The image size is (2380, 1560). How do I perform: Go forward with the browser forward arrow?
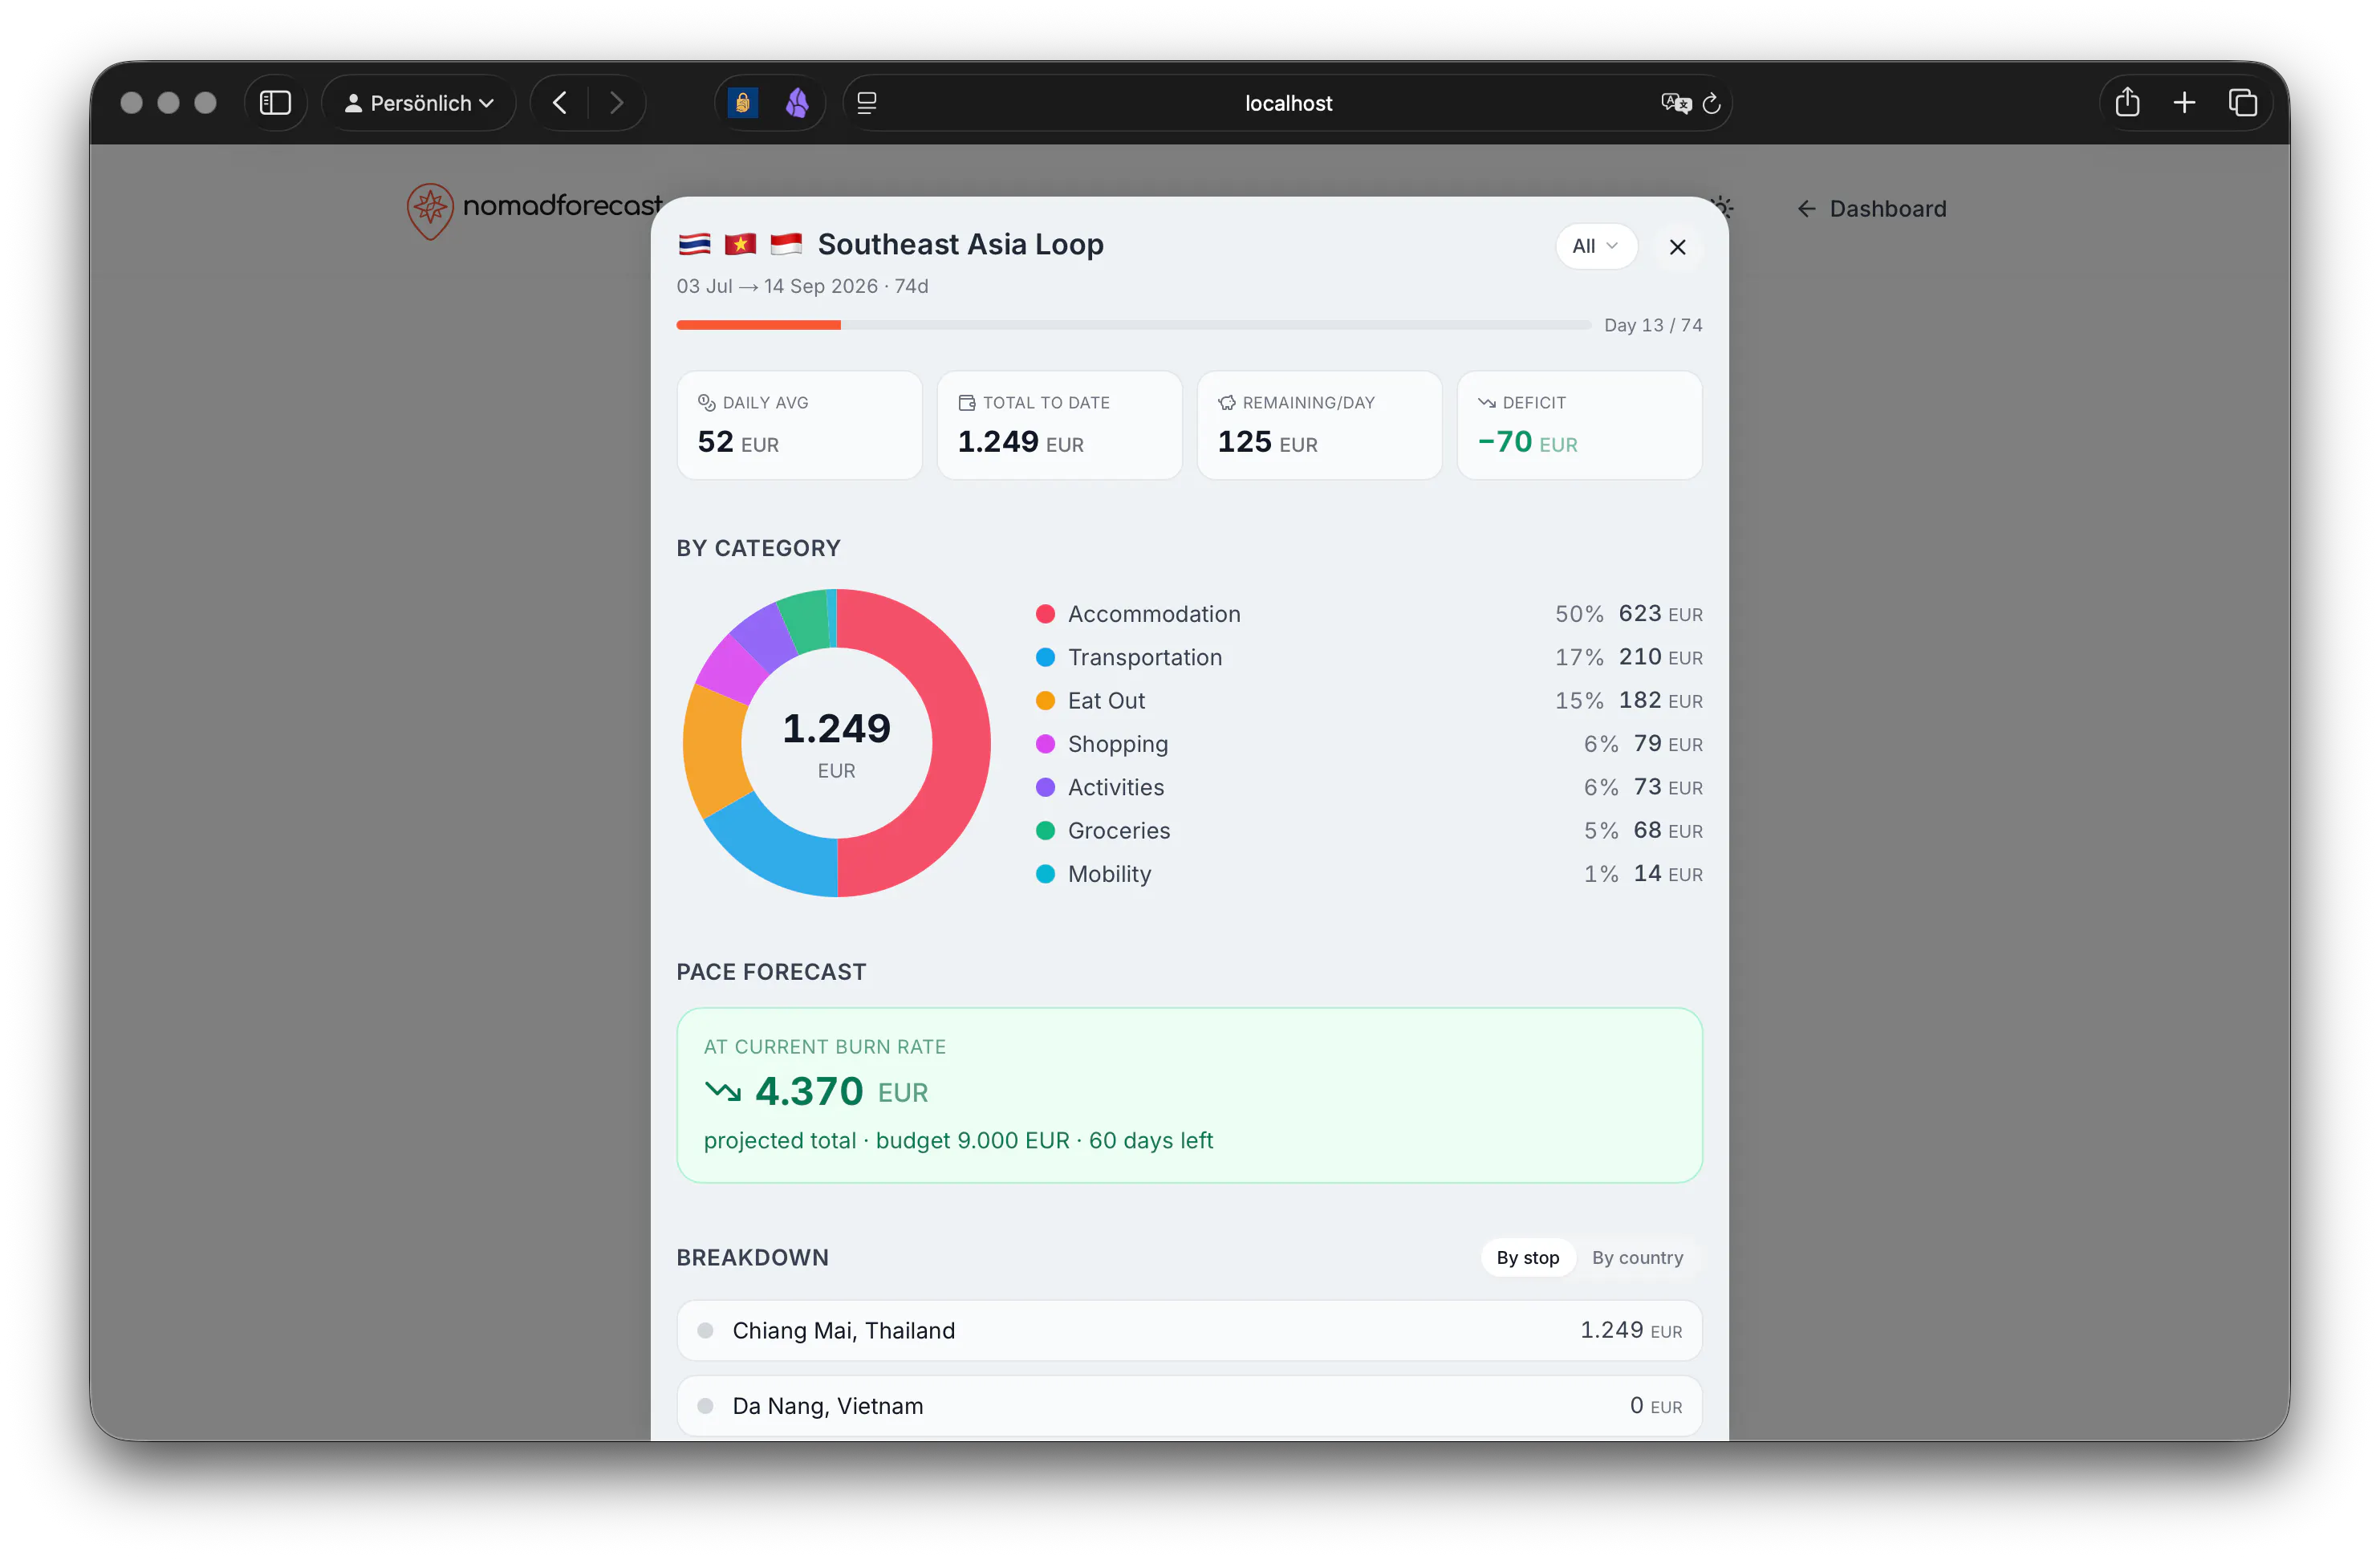(617, 103)
